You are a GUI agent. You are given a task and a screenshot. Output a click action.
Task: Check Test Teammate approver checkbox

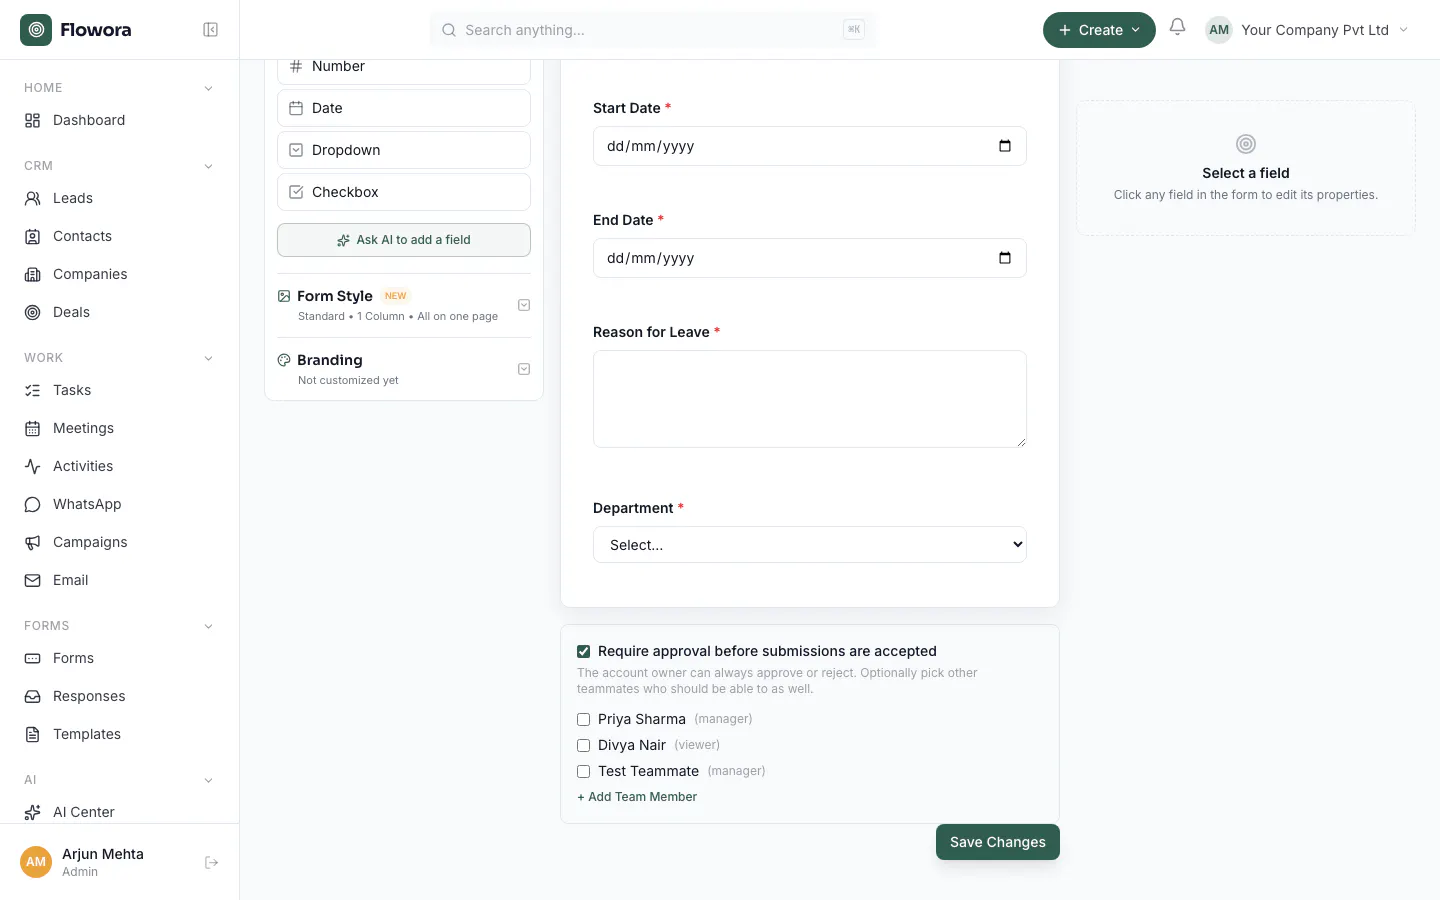584,771
